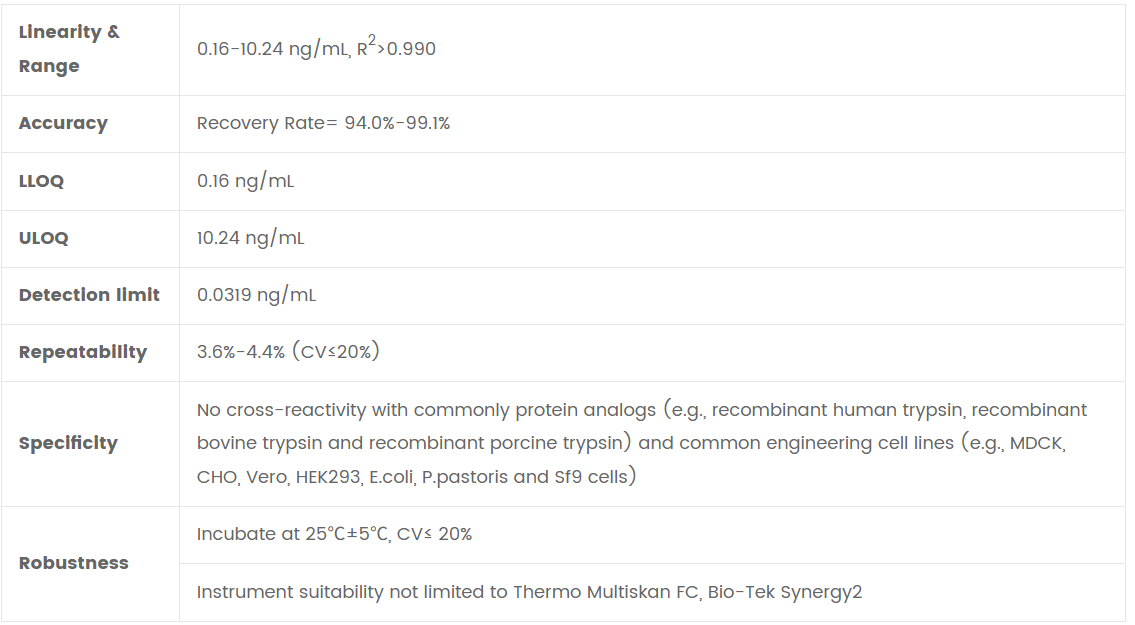Click the 0.0319 ng/mL detection value
Viewport: 1135px width, 625px height.
point(256,295)
